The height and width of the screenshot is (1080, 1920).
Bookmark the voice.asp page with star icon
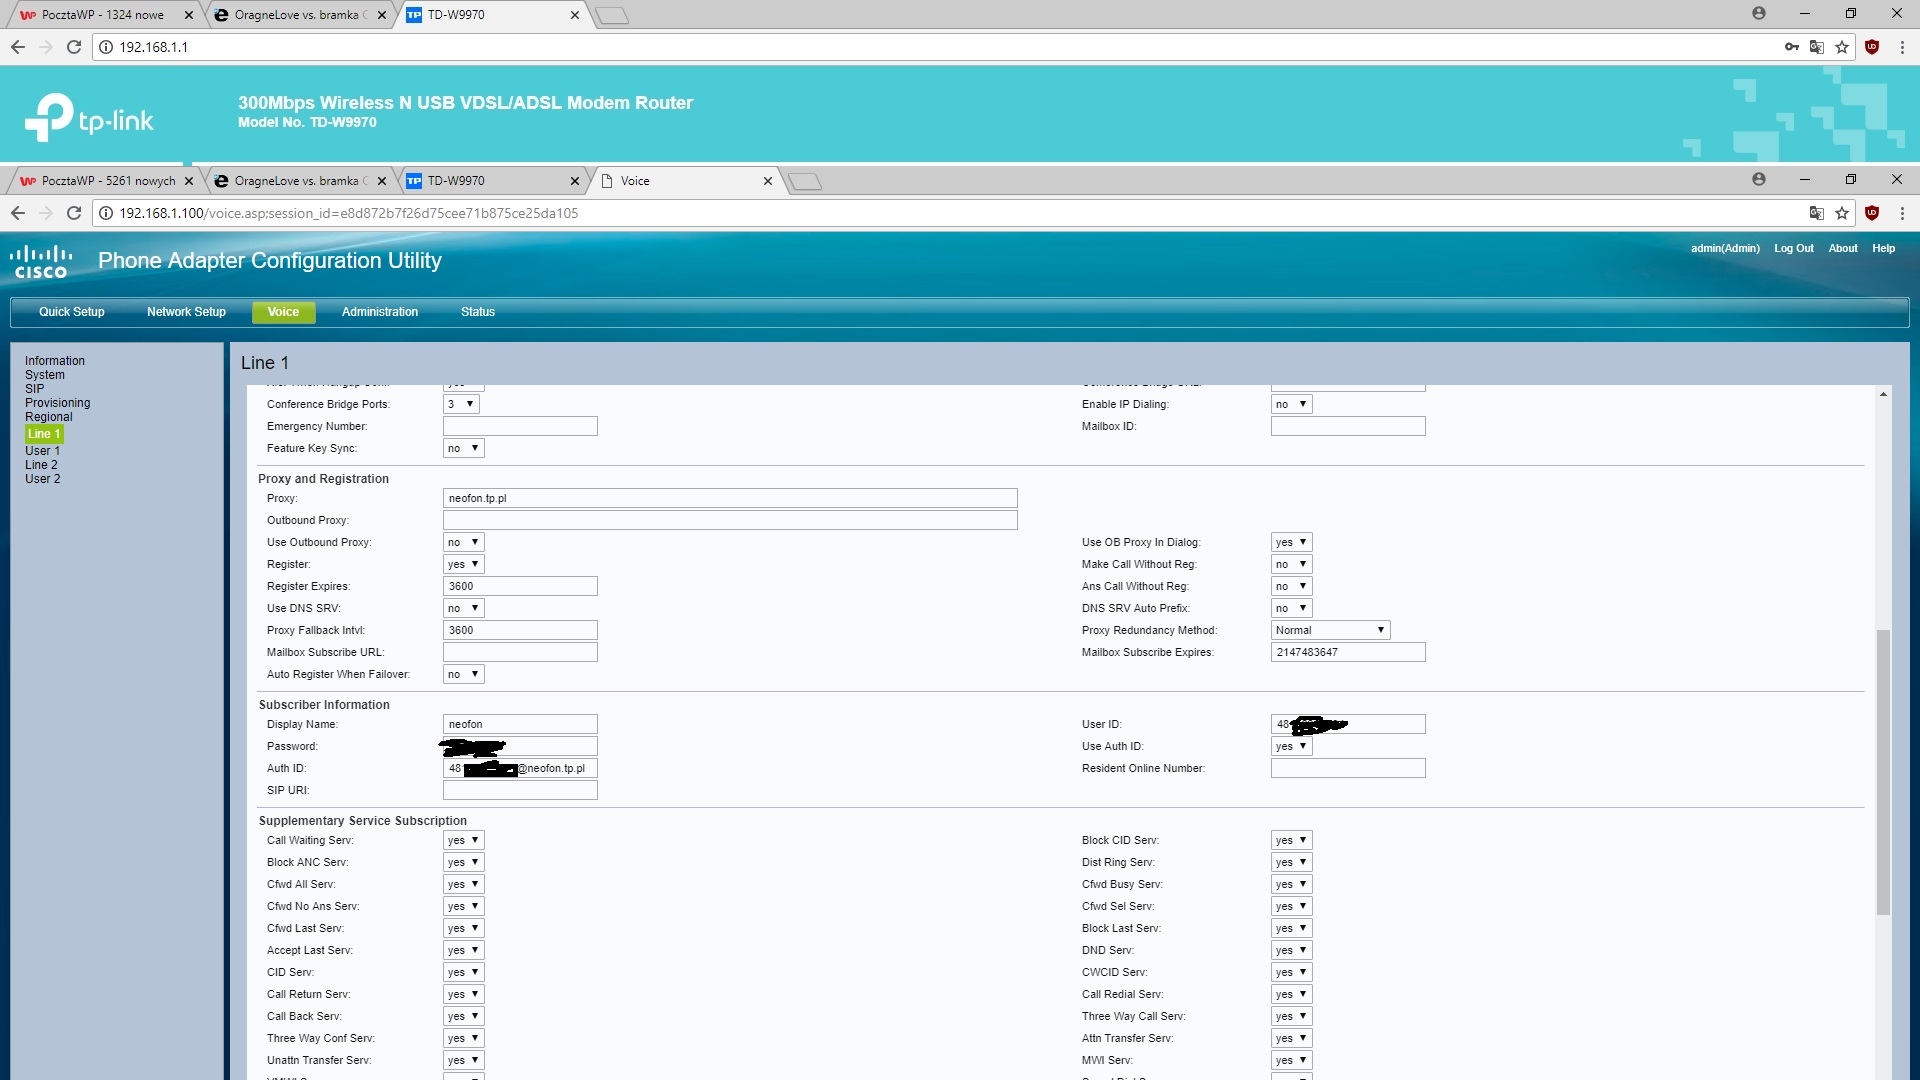pyautogui.click(x=1842, y=213)
